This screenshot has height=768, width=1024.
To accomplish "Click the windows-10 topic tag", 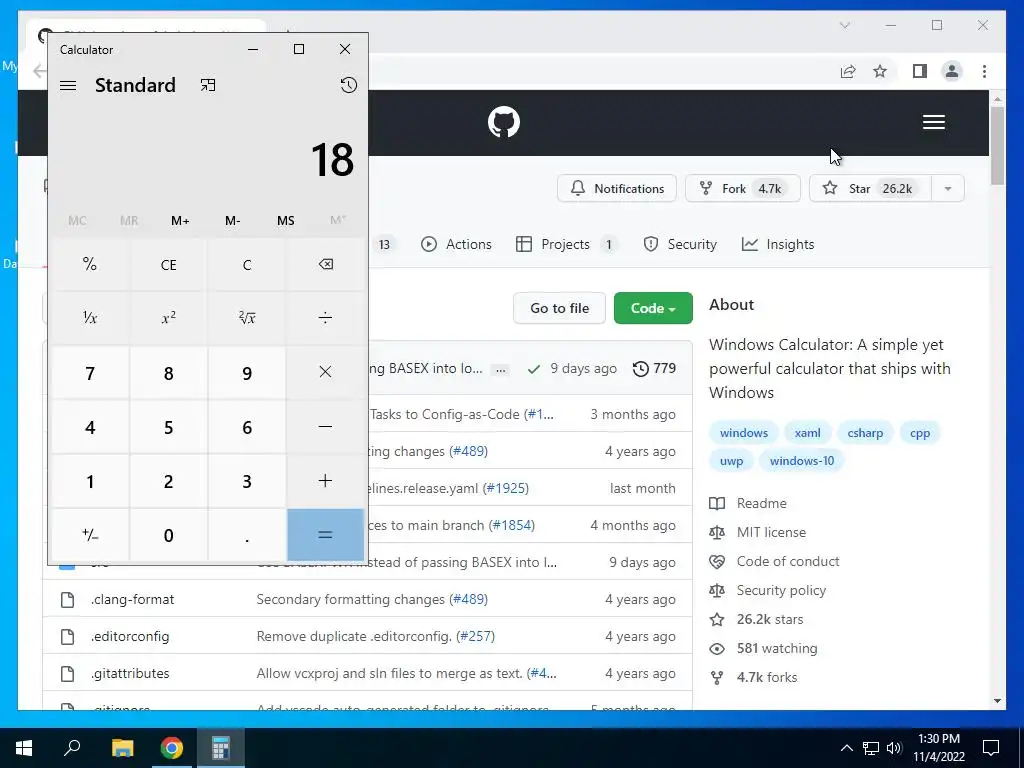I will 802,461.
